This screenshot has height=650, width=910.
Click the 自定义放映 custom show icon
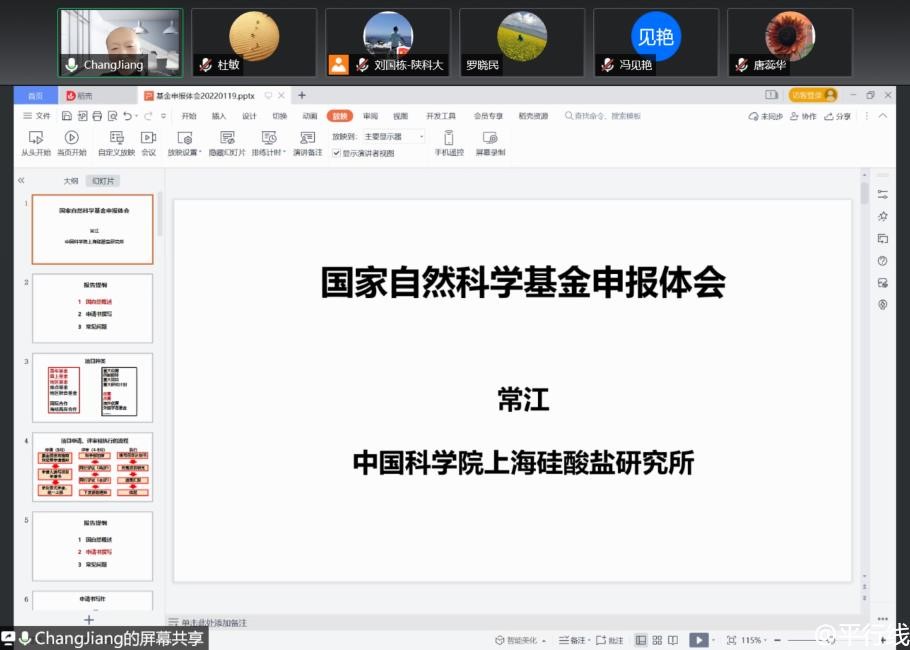pyautogui.click(x=116, y=137)
